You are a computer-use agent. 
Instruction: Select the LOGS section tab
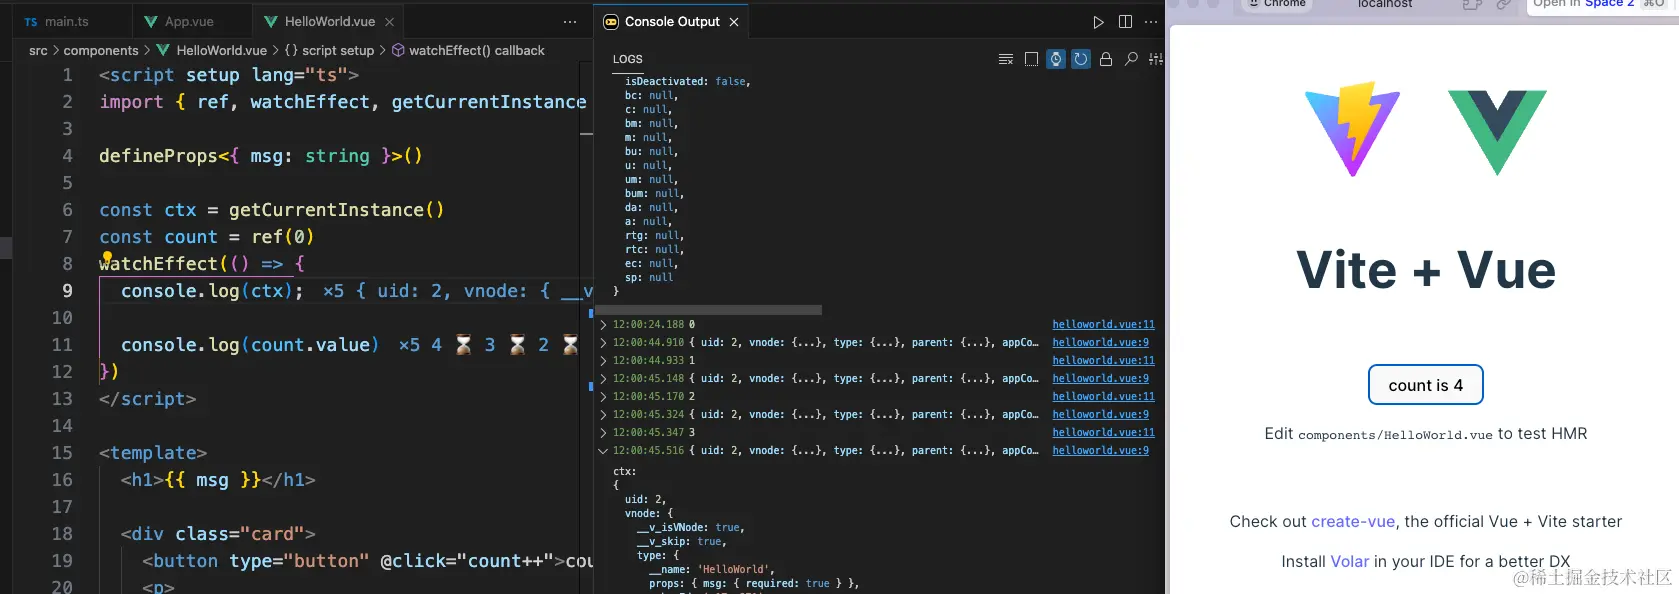(628, 59)
